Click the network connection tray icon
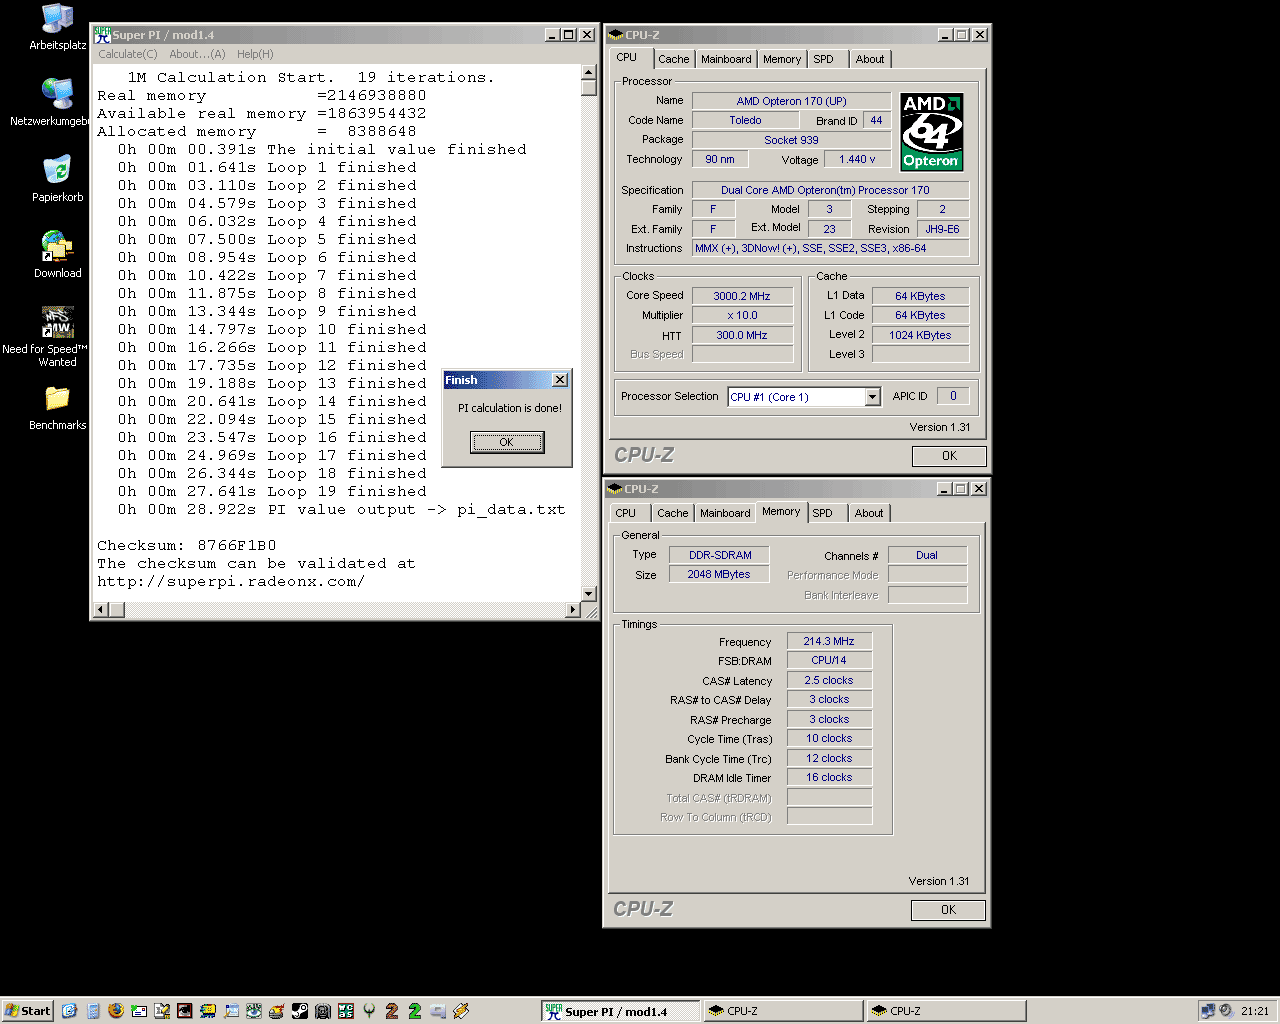 (1208, 1011)
